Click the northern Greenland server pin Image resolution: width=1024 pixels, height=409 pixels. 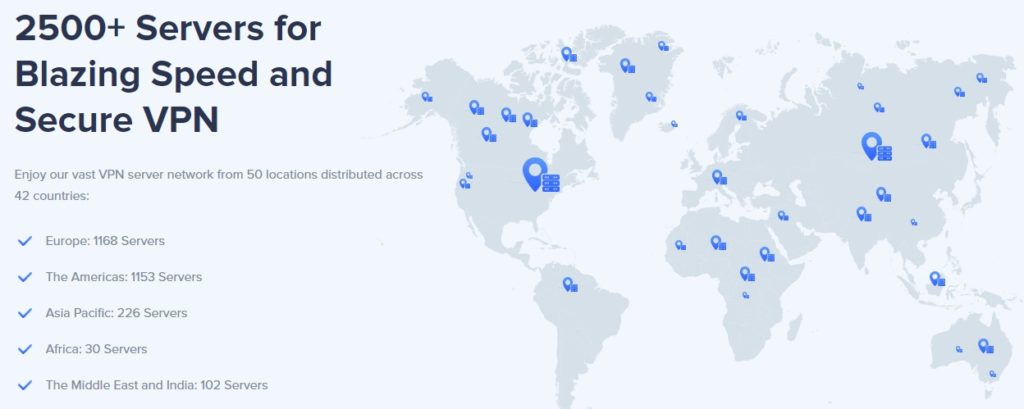663,46
